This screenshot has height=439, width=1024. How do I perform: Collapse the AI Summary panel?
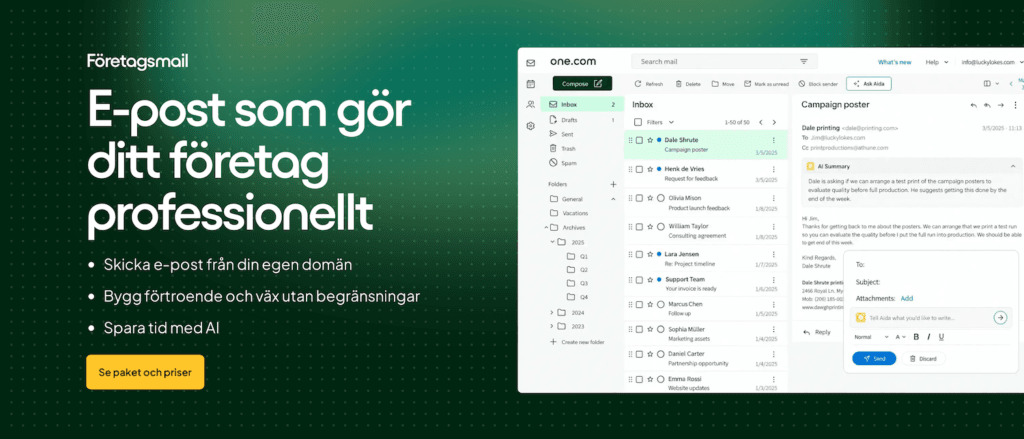[1013, 167]
